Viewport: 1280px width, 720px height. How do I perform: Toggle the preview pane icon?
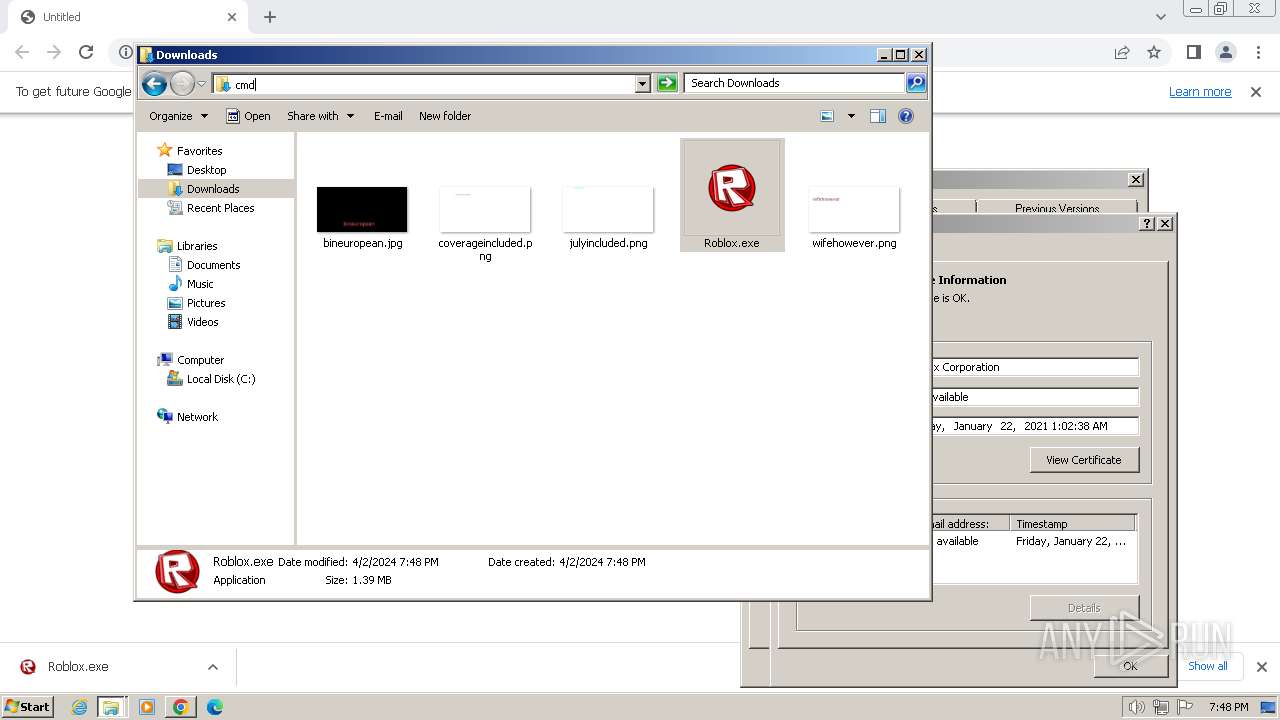coord(878,116)
